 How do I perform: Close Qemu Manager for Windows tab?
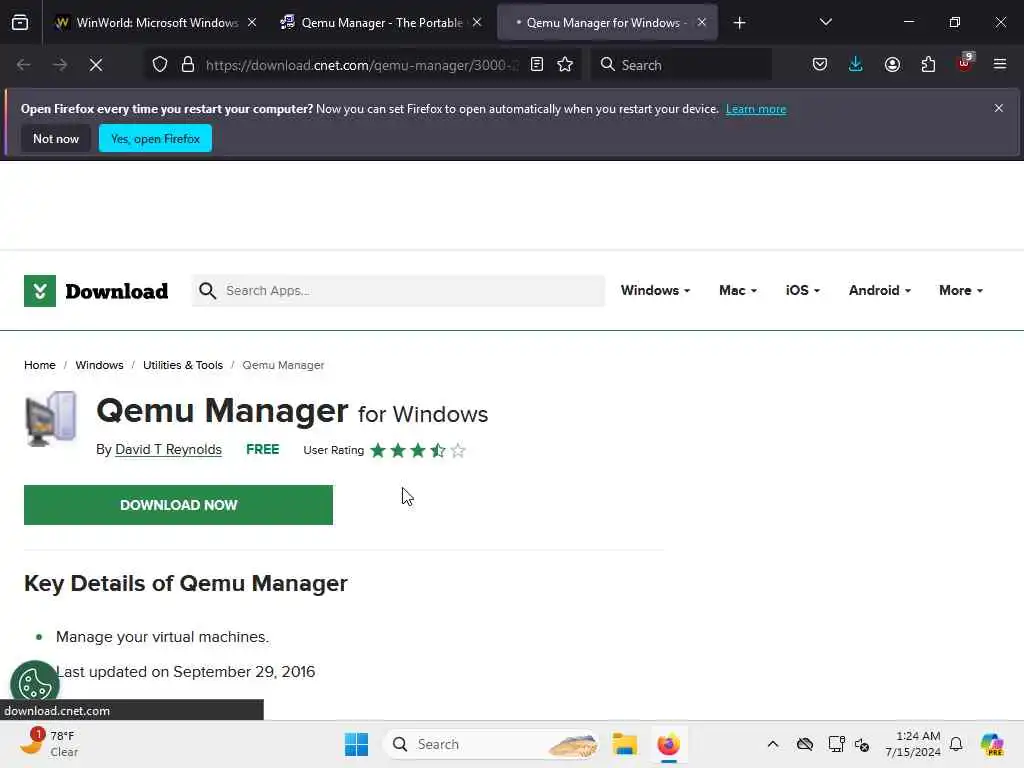point(702,23)
